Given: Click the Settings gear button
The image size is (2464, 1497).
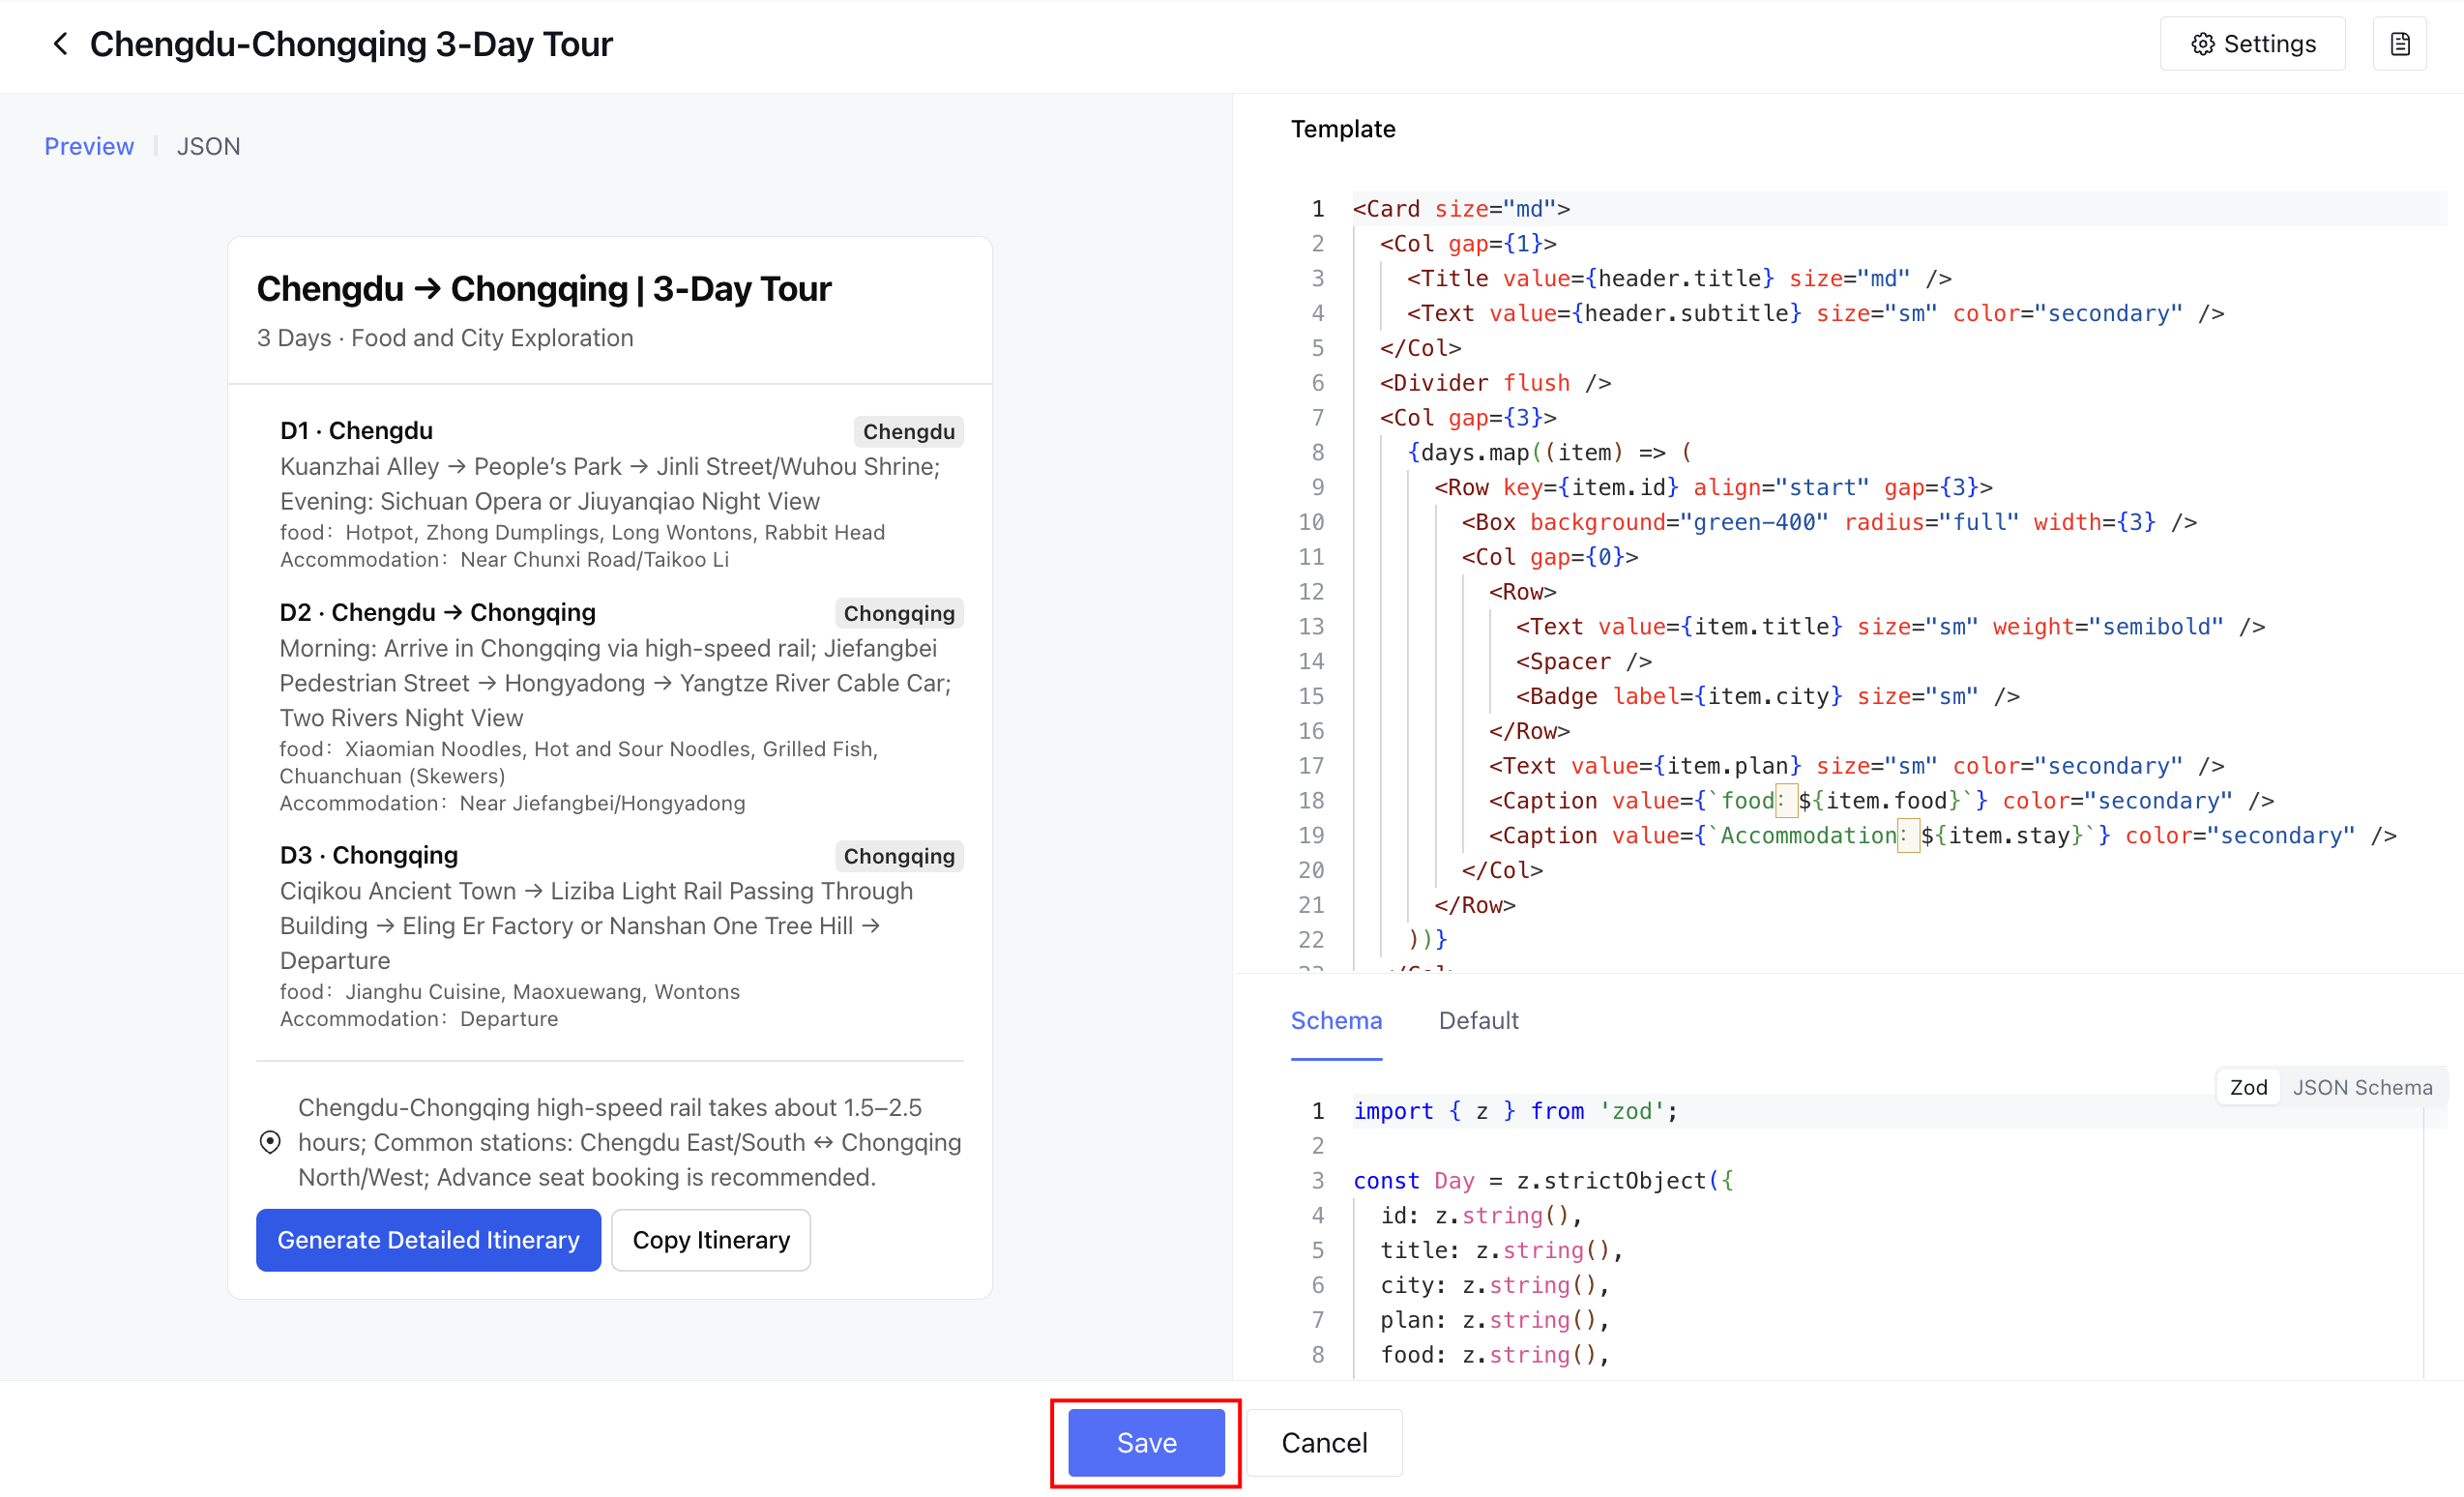Looking at the screenshot, I should coord(2252,44).
